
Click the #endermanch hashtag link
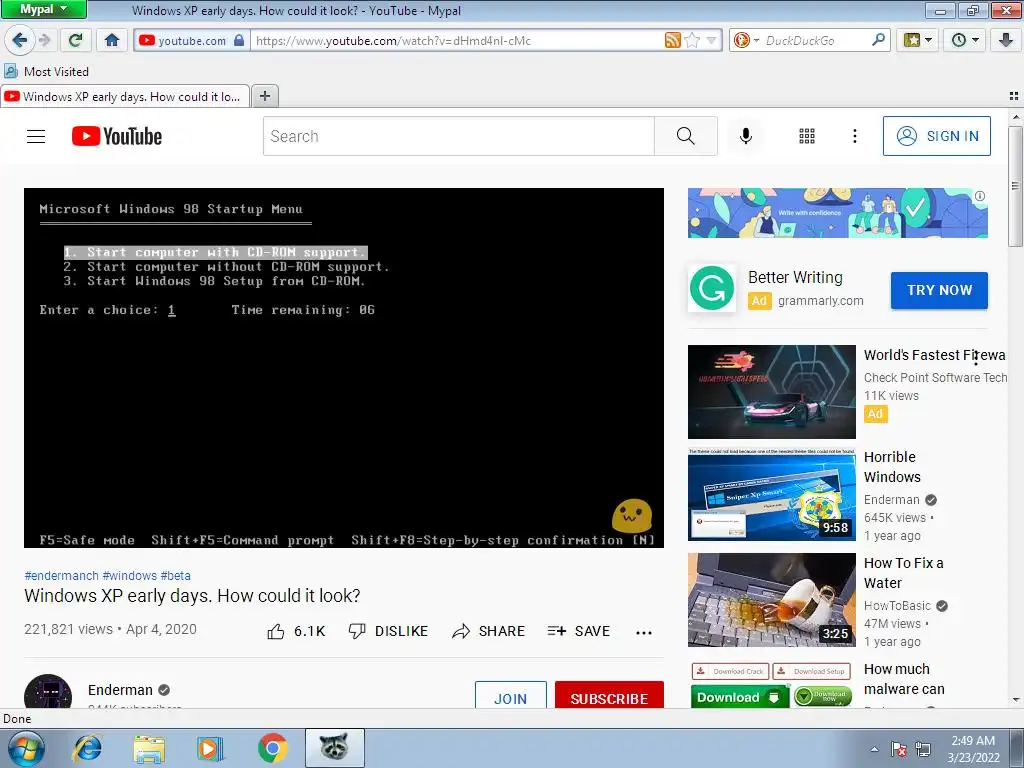61,575
